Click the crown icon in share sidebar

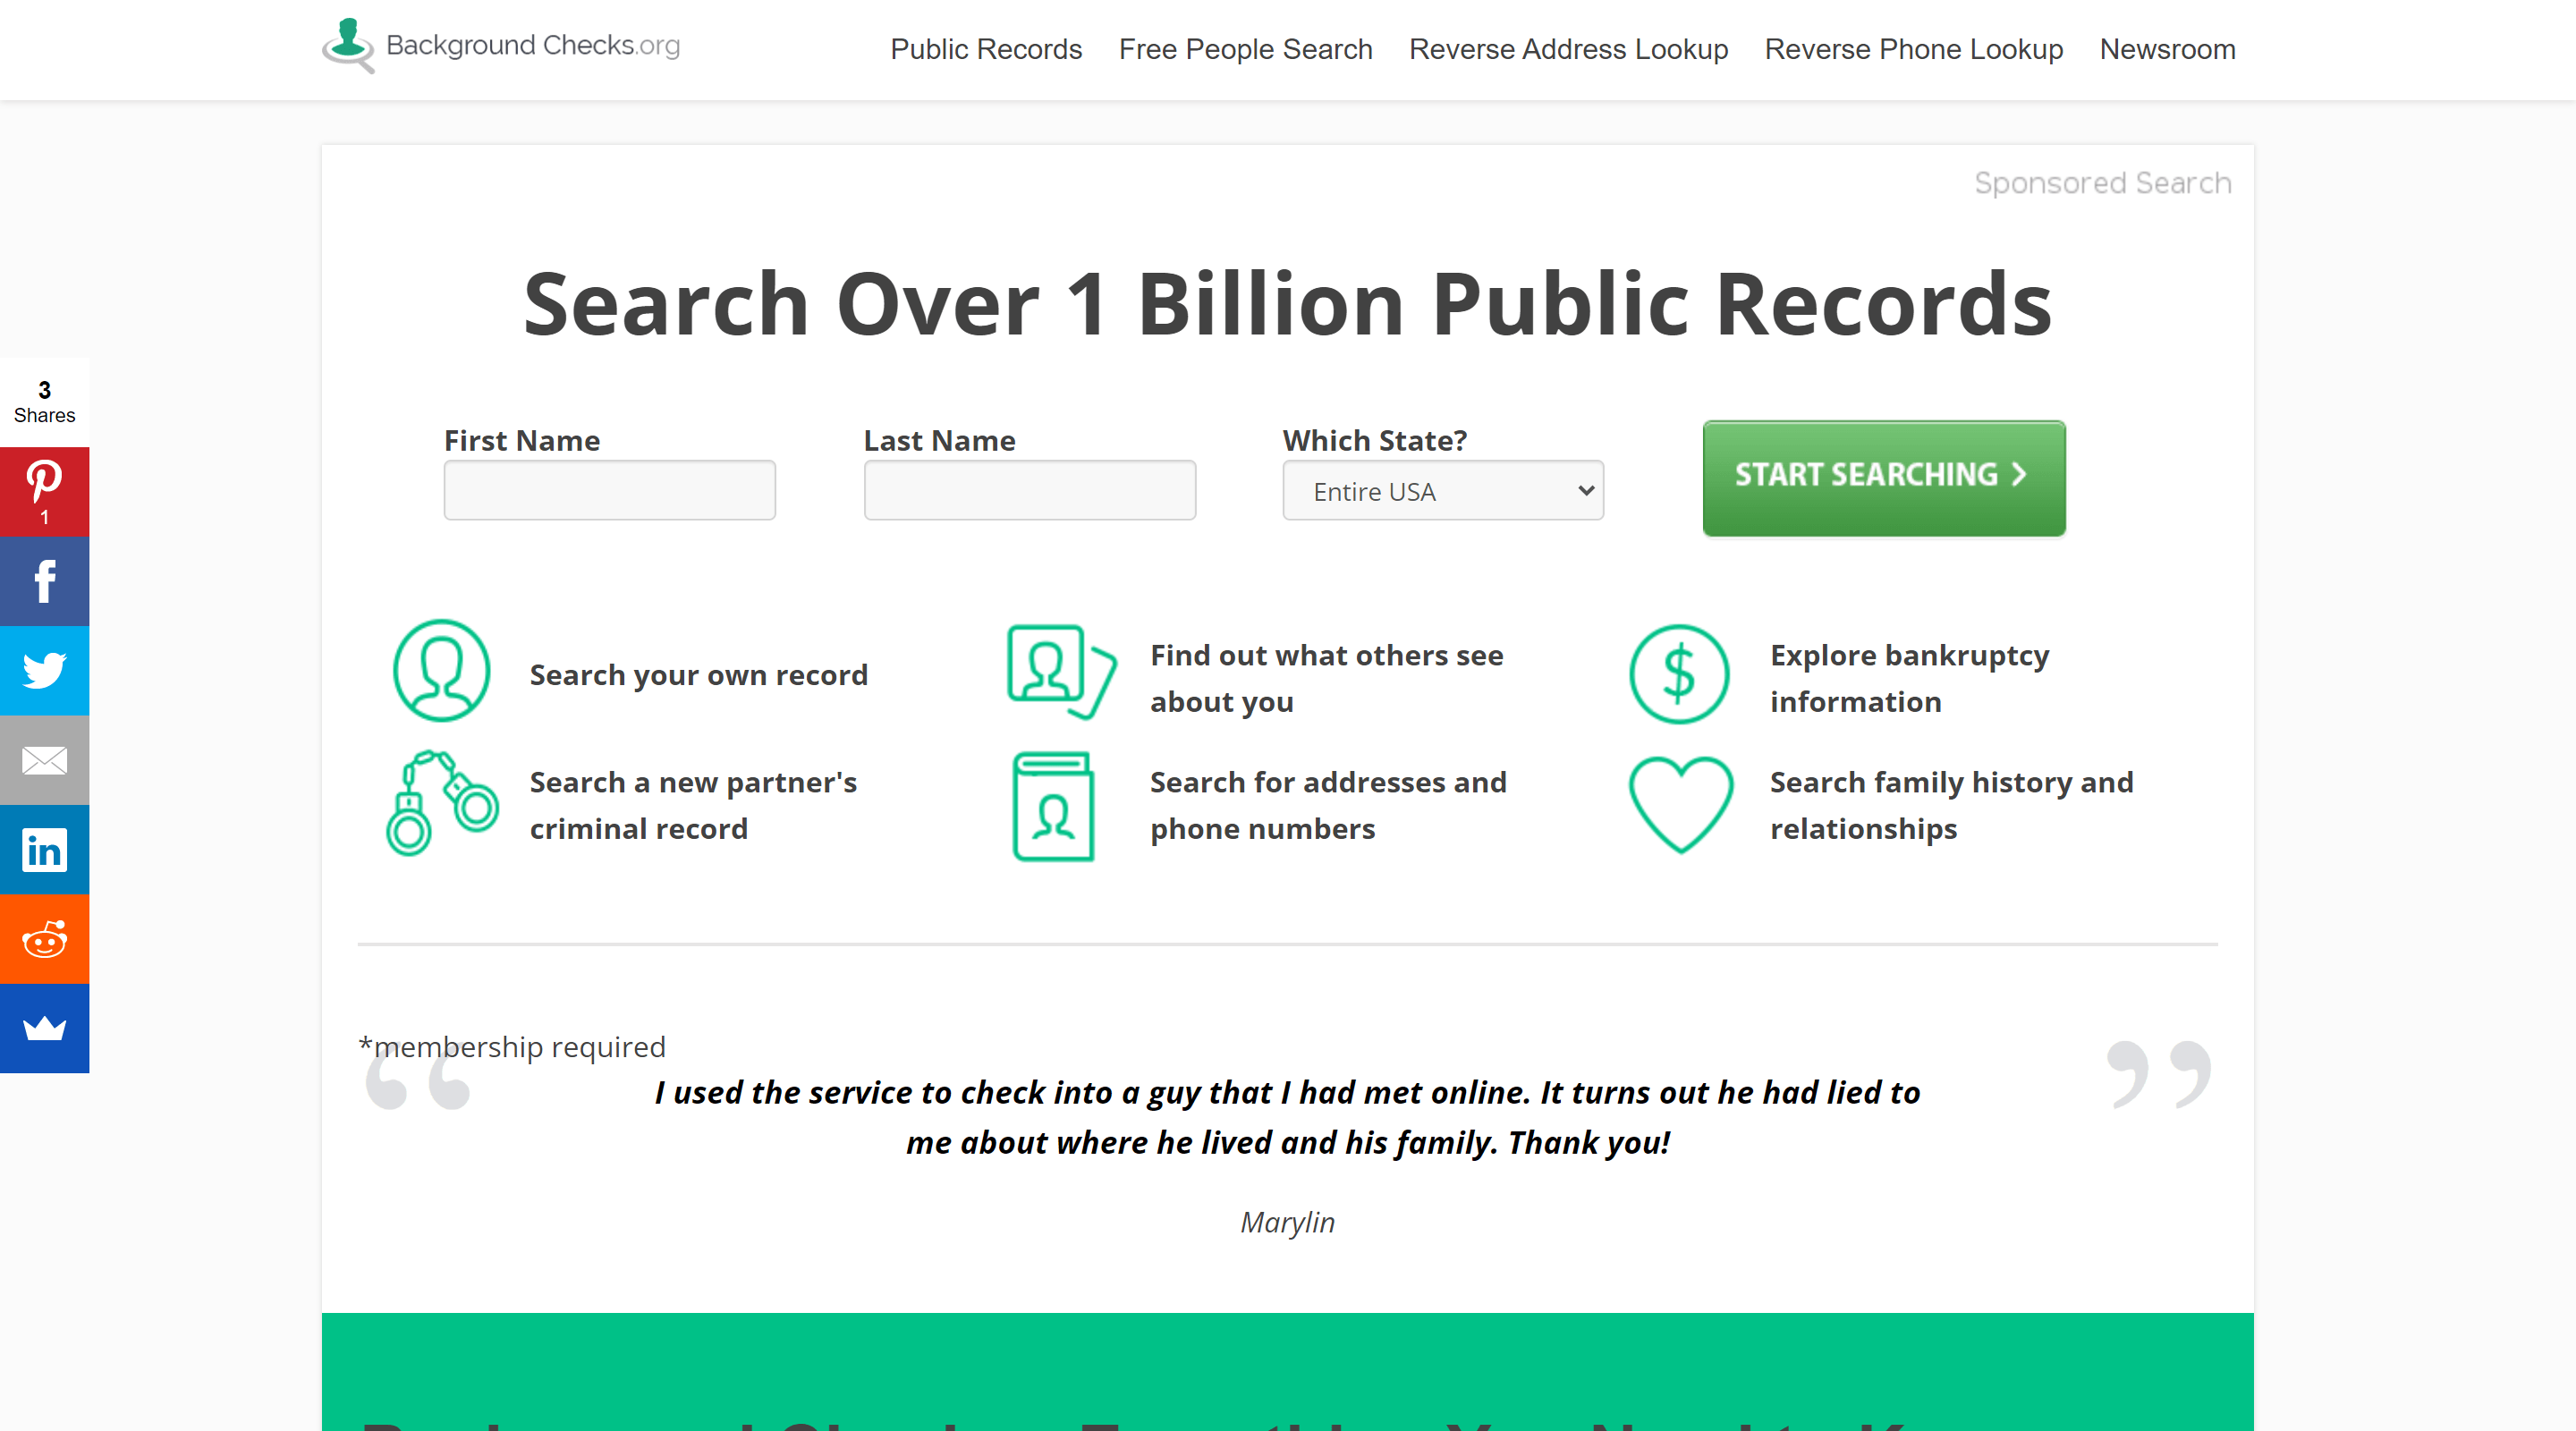pos(44,1028)
